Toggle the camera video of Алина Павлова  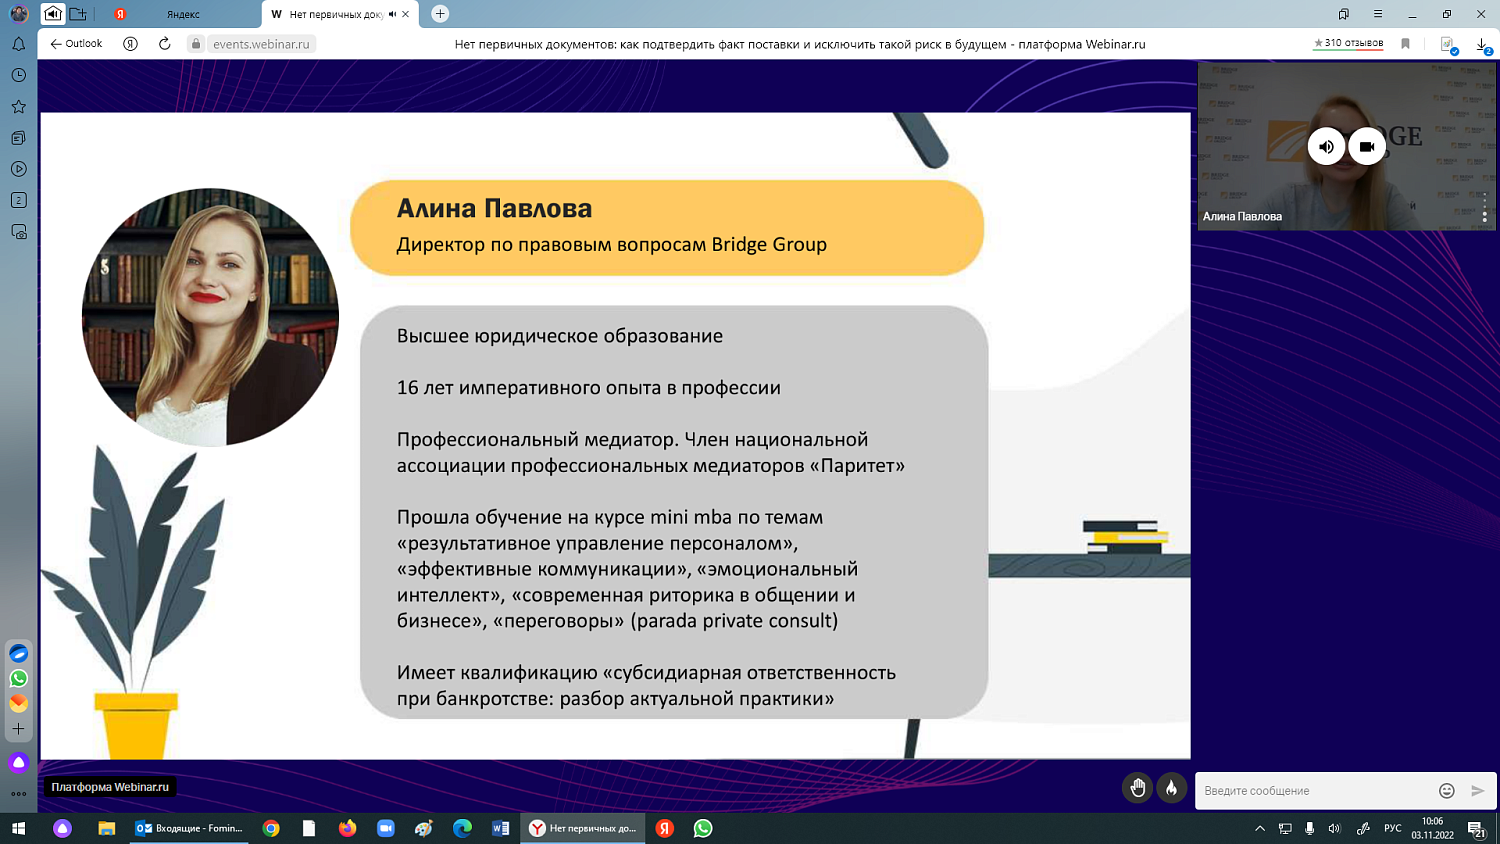click(x=1367, y=146)
